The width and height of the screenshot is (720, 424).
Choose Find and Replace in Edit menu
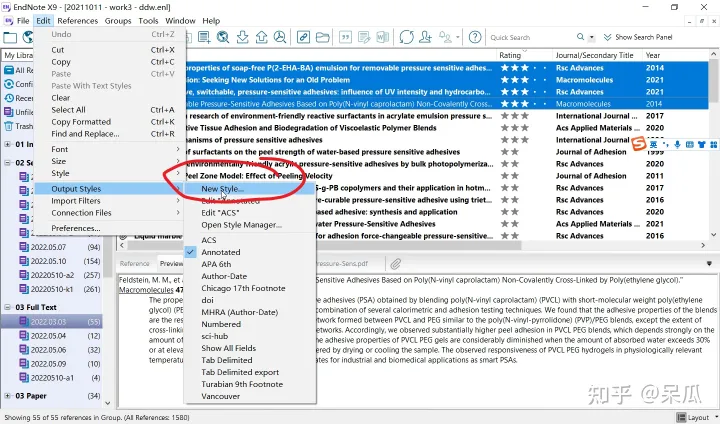click(85, 134)
